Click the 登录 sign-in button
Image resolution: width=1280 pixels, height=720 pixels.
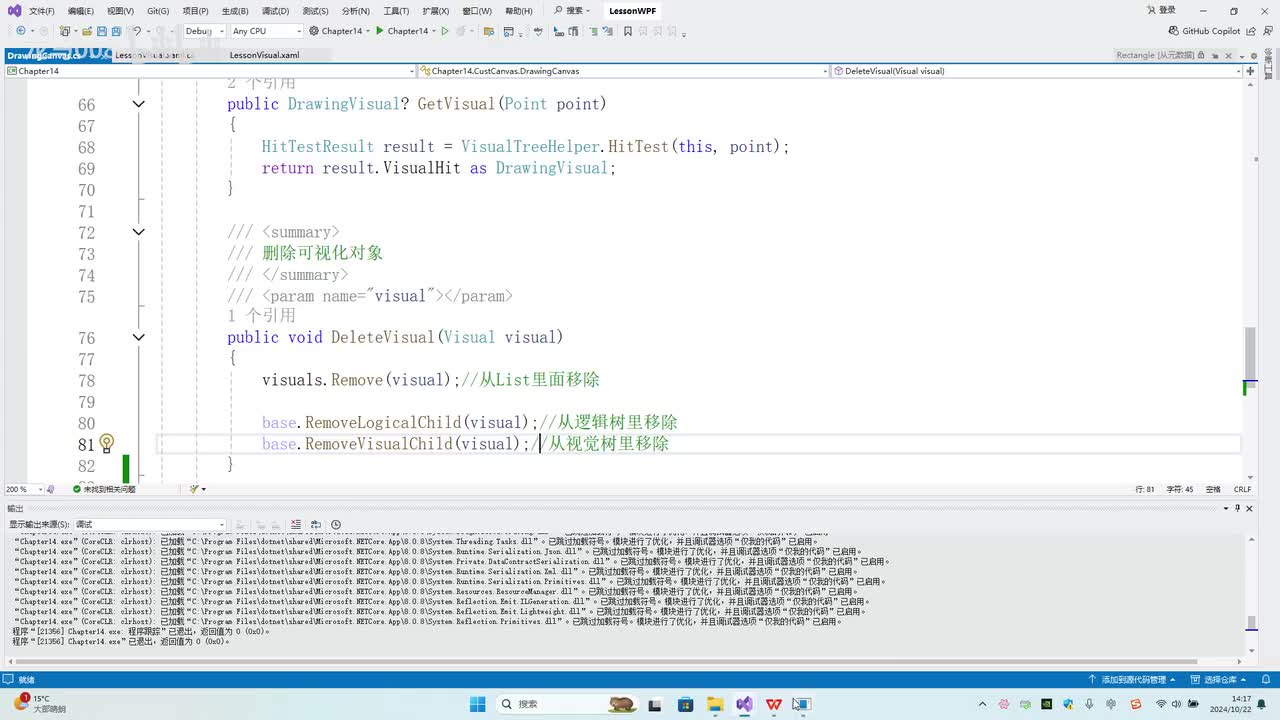1162,11
